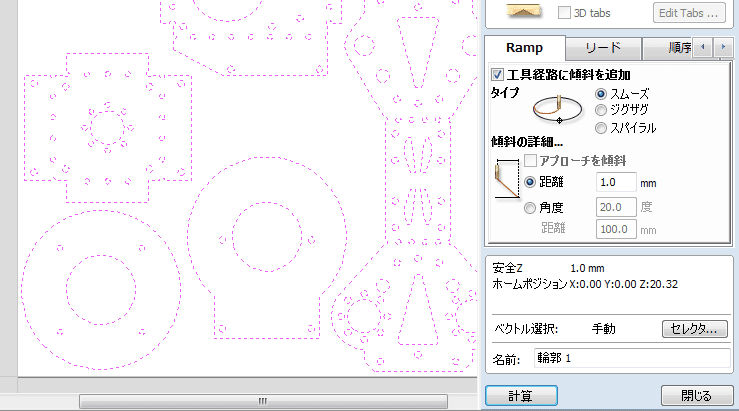The image size is (739, 411).
Task: Click the 計算 calculate button
Action: pyautogui.click(x=521, y=395)
